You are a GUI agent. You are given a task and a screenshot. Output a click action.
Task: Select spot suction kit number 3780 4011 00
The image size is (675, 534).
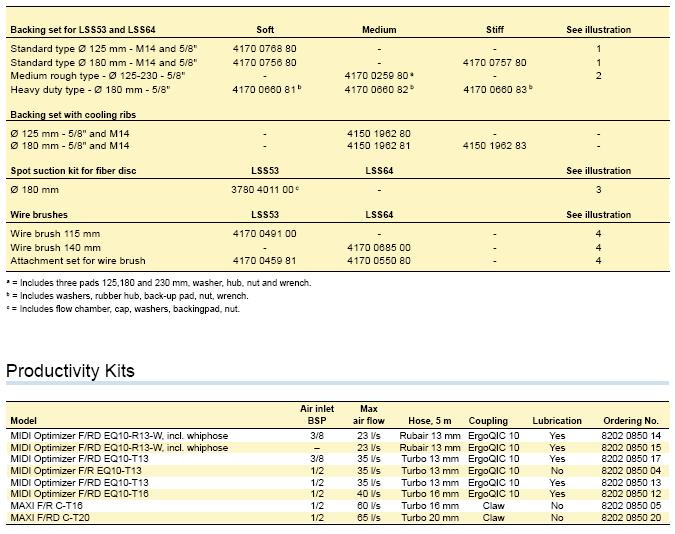click(x=262, y=189)
